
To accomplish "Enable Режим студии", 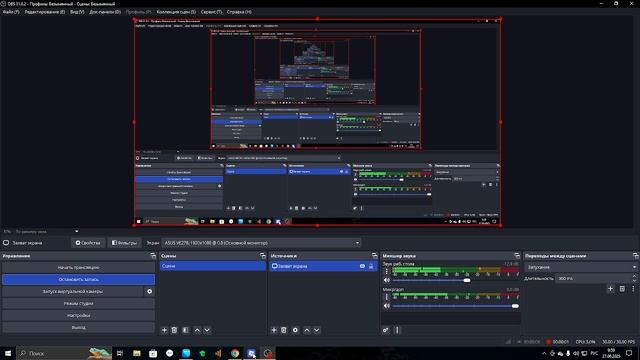I will point(78,304).
